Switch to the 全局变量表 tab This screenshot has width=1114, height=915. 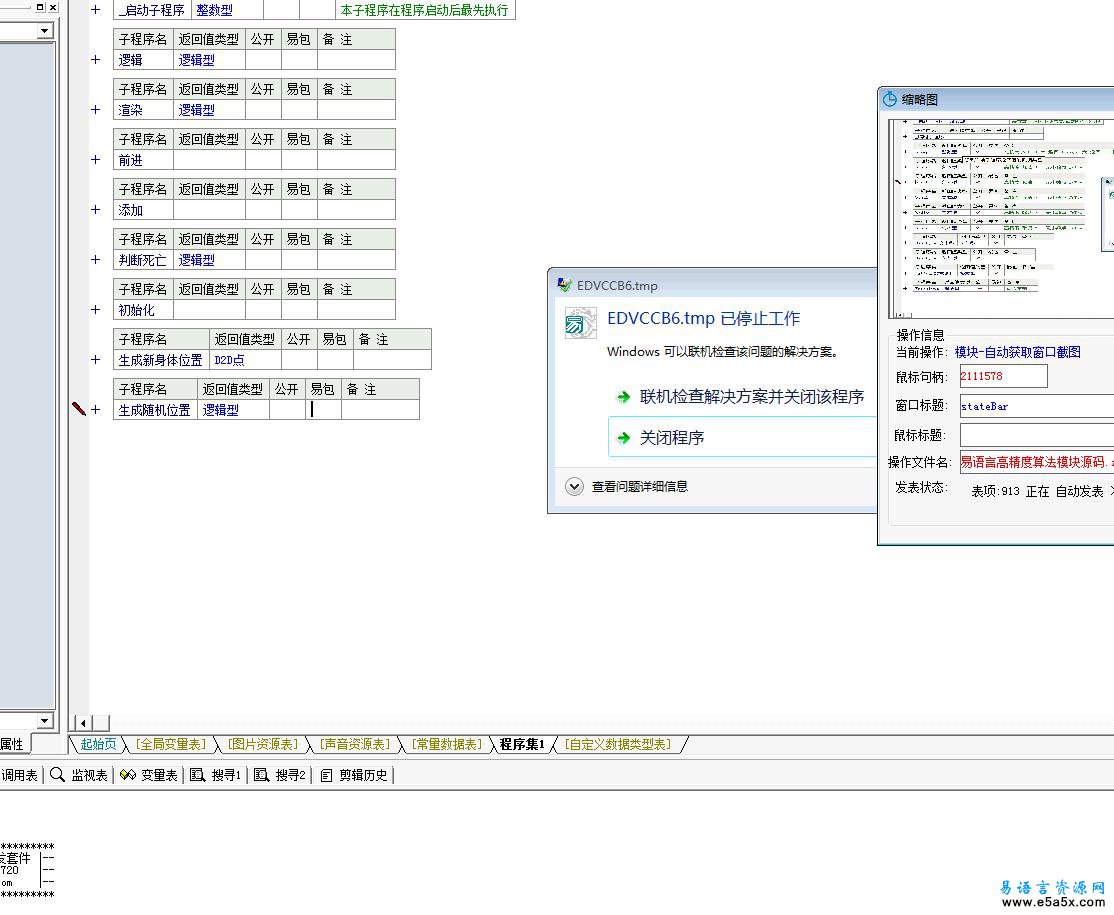tap(171, 744)
